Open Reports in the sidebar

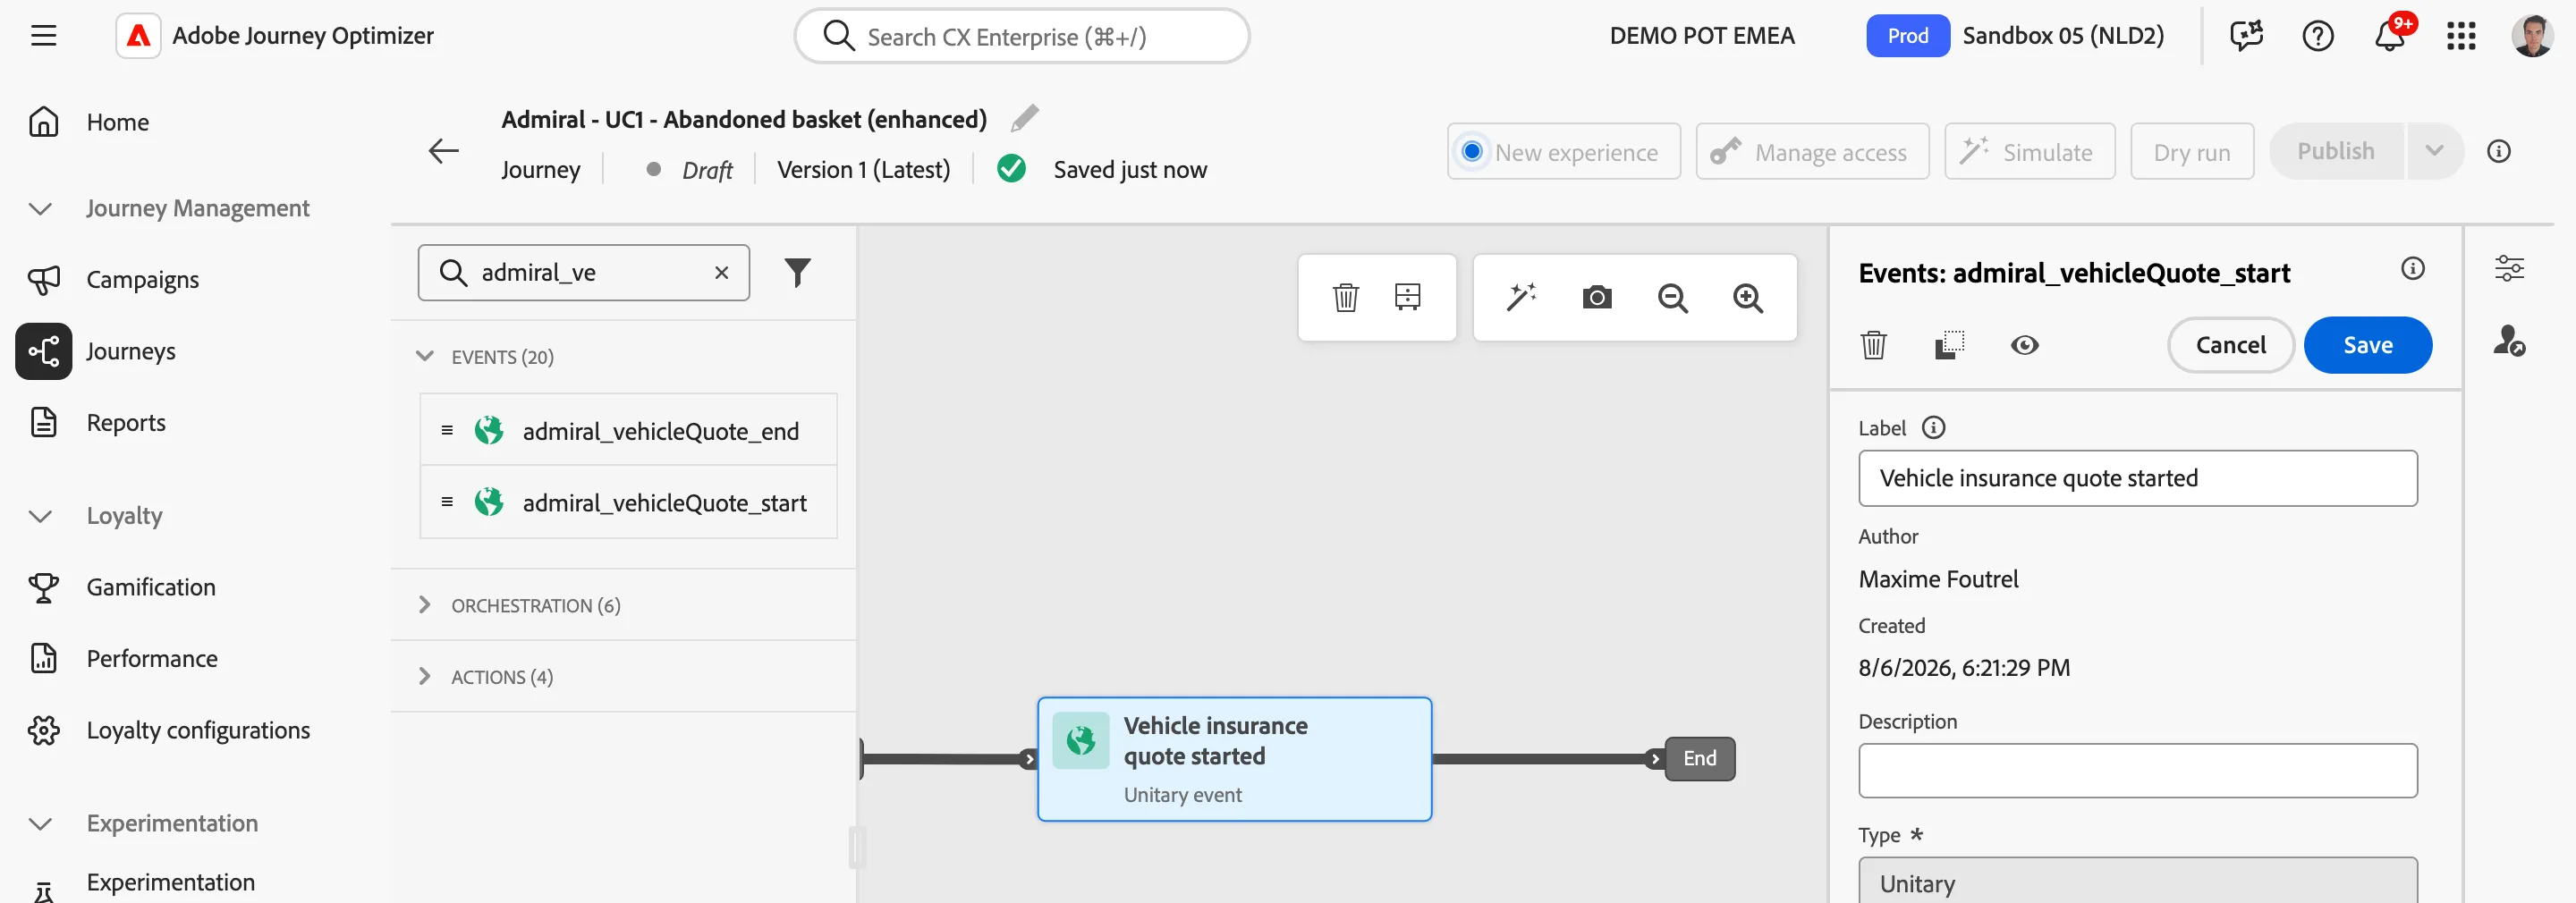pos(126,422)
